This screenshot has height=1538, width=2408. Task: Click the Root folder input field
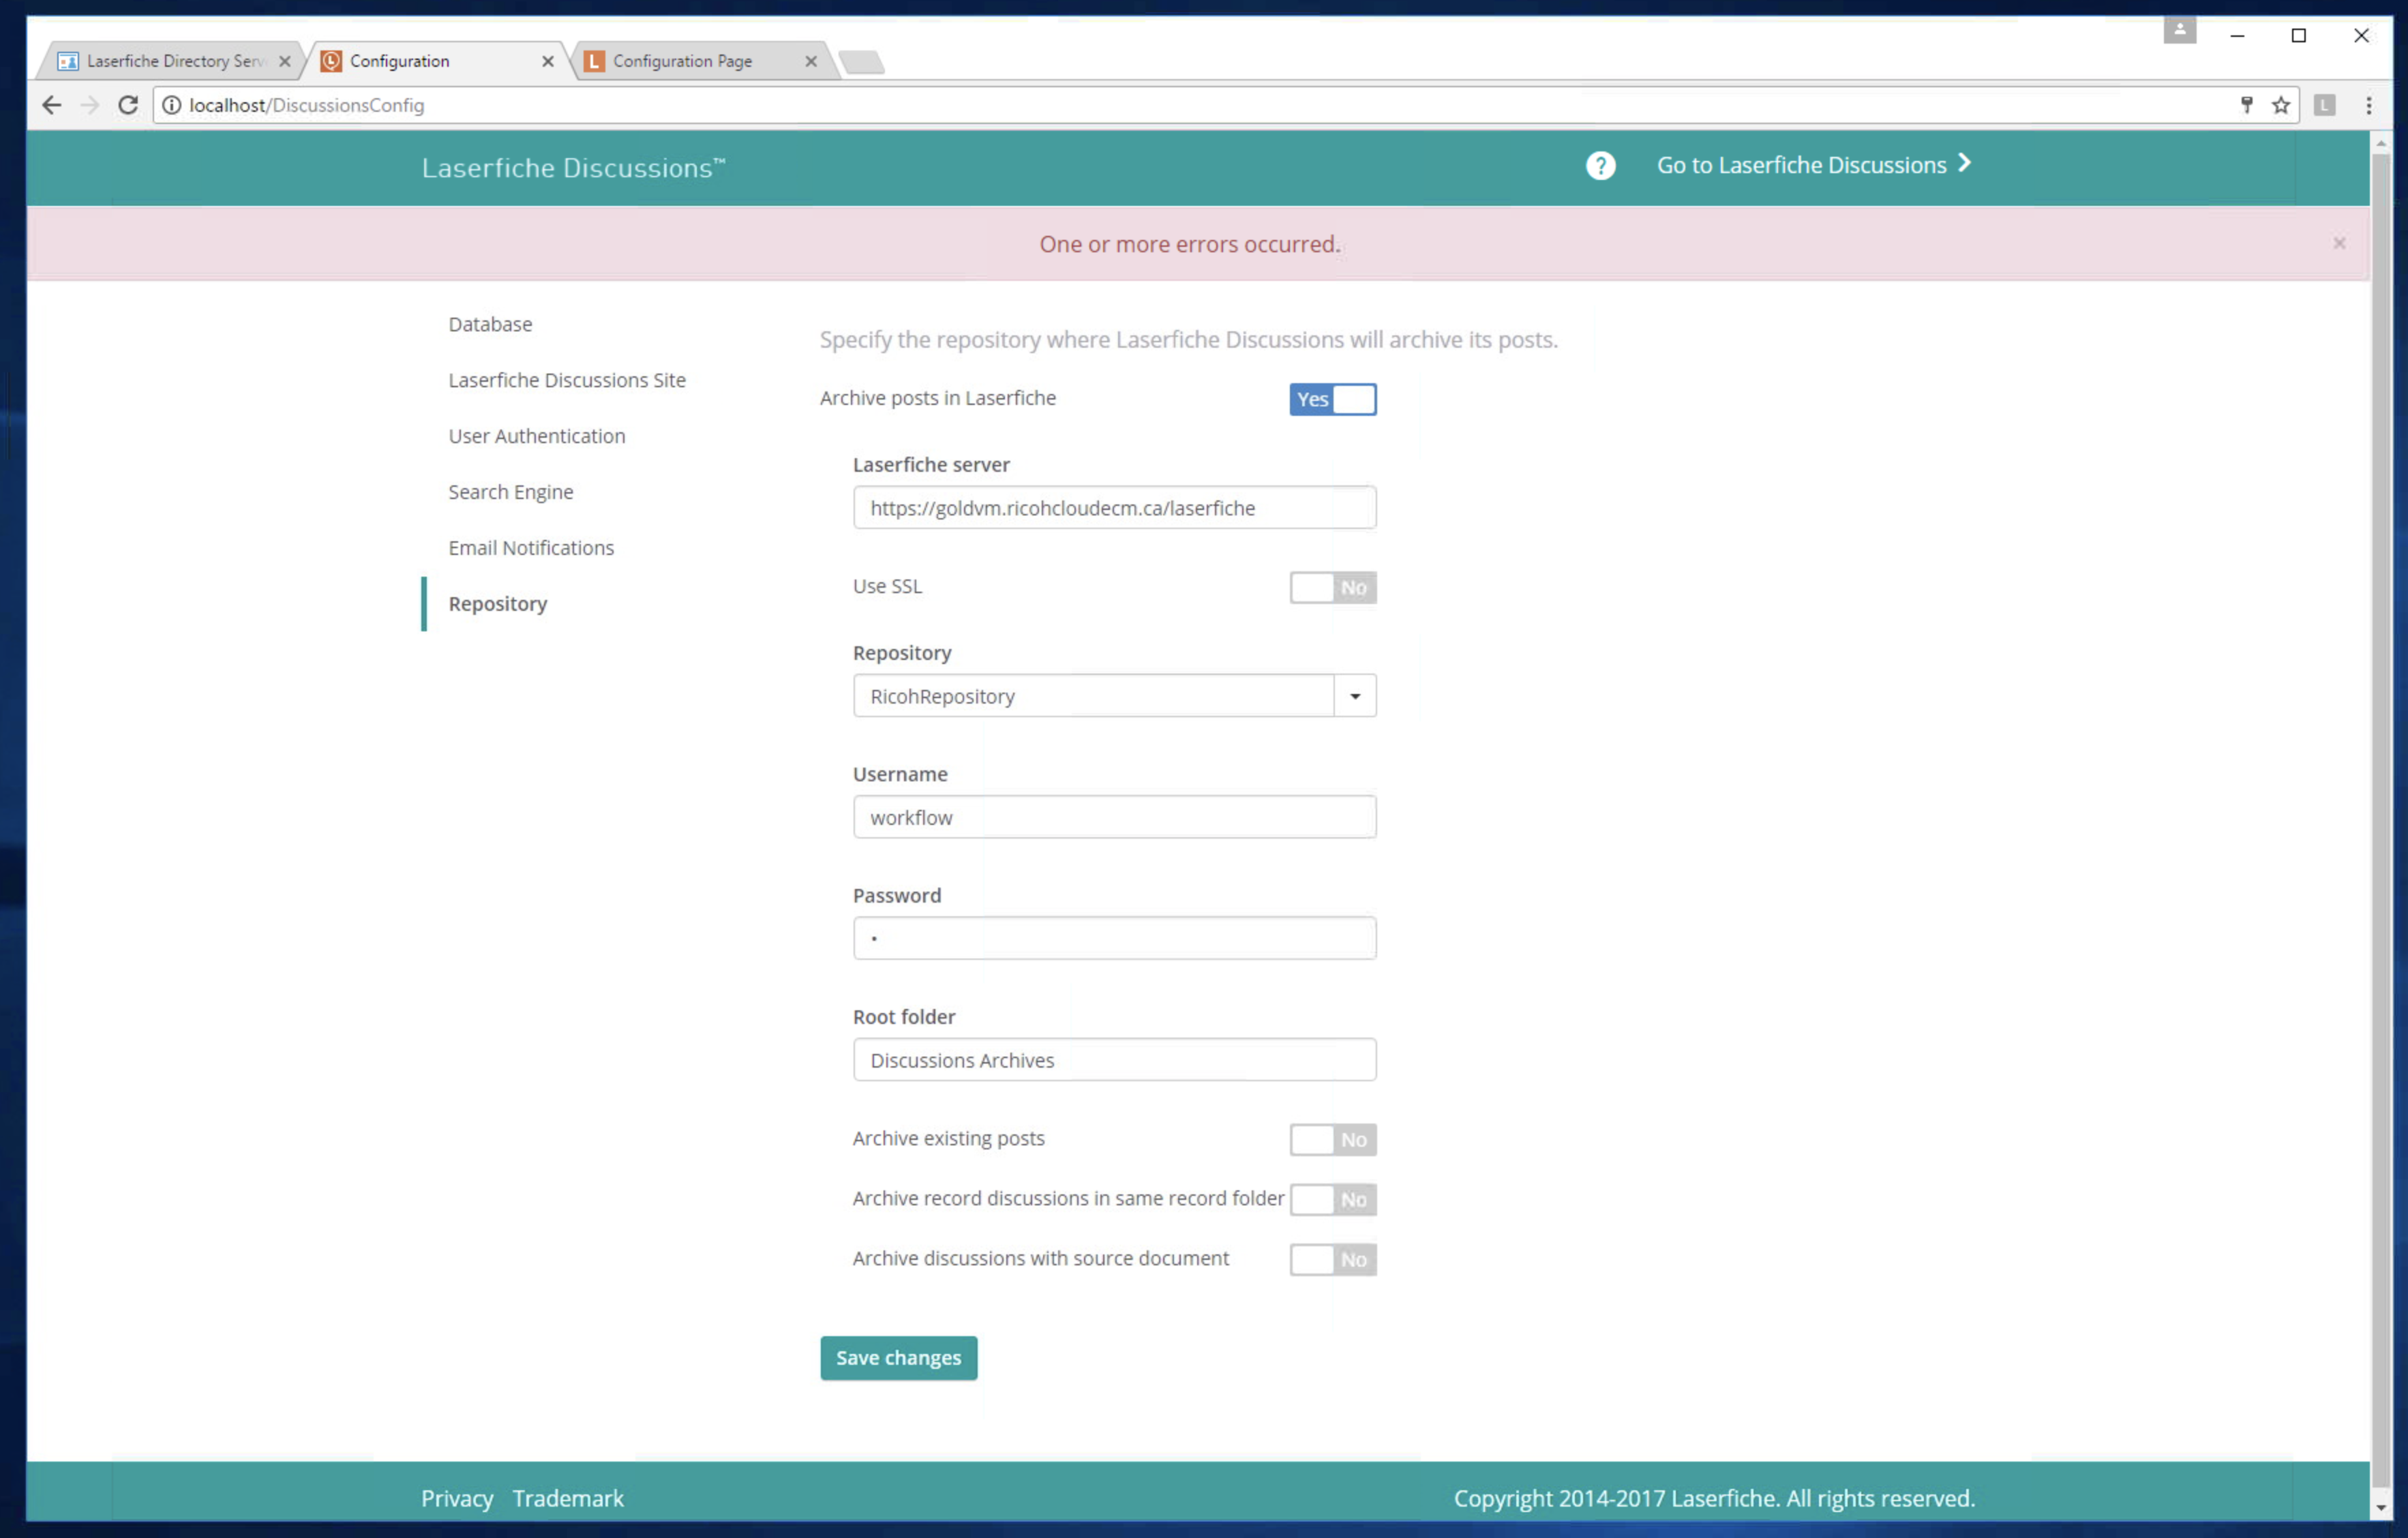click(x=1114, y=1060)
